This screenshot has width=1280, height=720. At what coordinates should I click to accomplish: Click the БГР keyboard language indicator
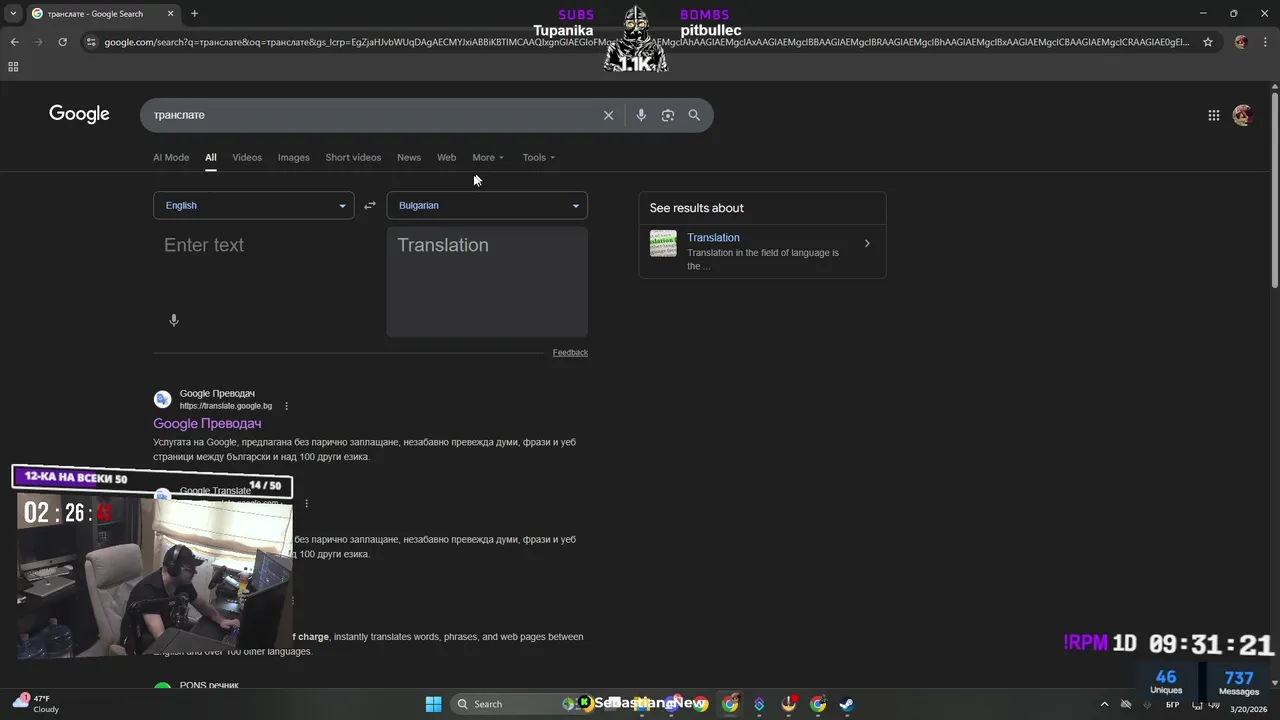click(1172, 705)
